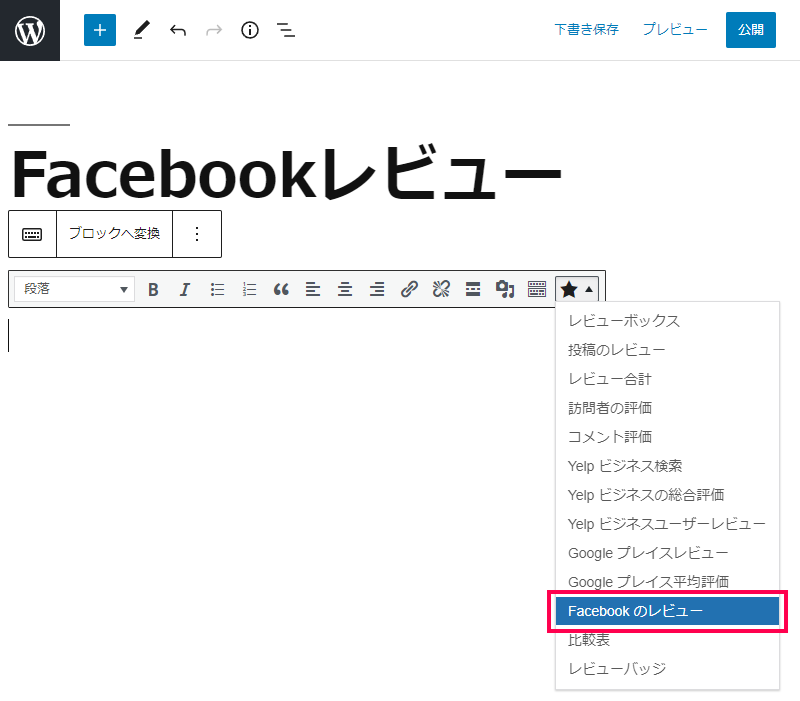Open the プレビュー preview link
The height and width of the screenshot is (701, 800).
coord(674,30)
